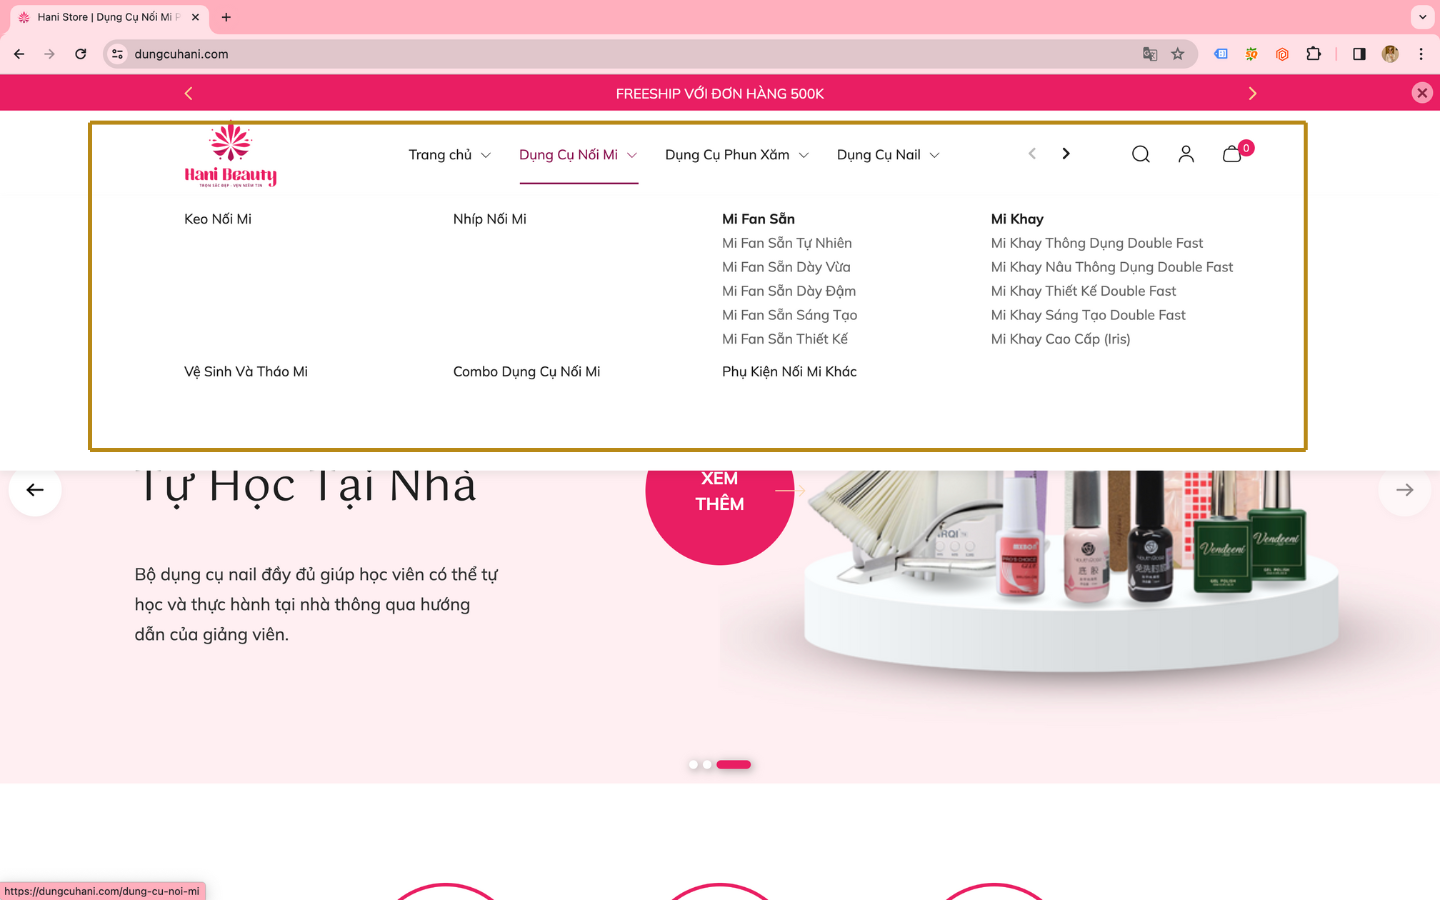Open Mi Khay Nâu Thông Dụng Double Fast
The height and width of the screenshot is (900, 1440).
coord(1112,267)
